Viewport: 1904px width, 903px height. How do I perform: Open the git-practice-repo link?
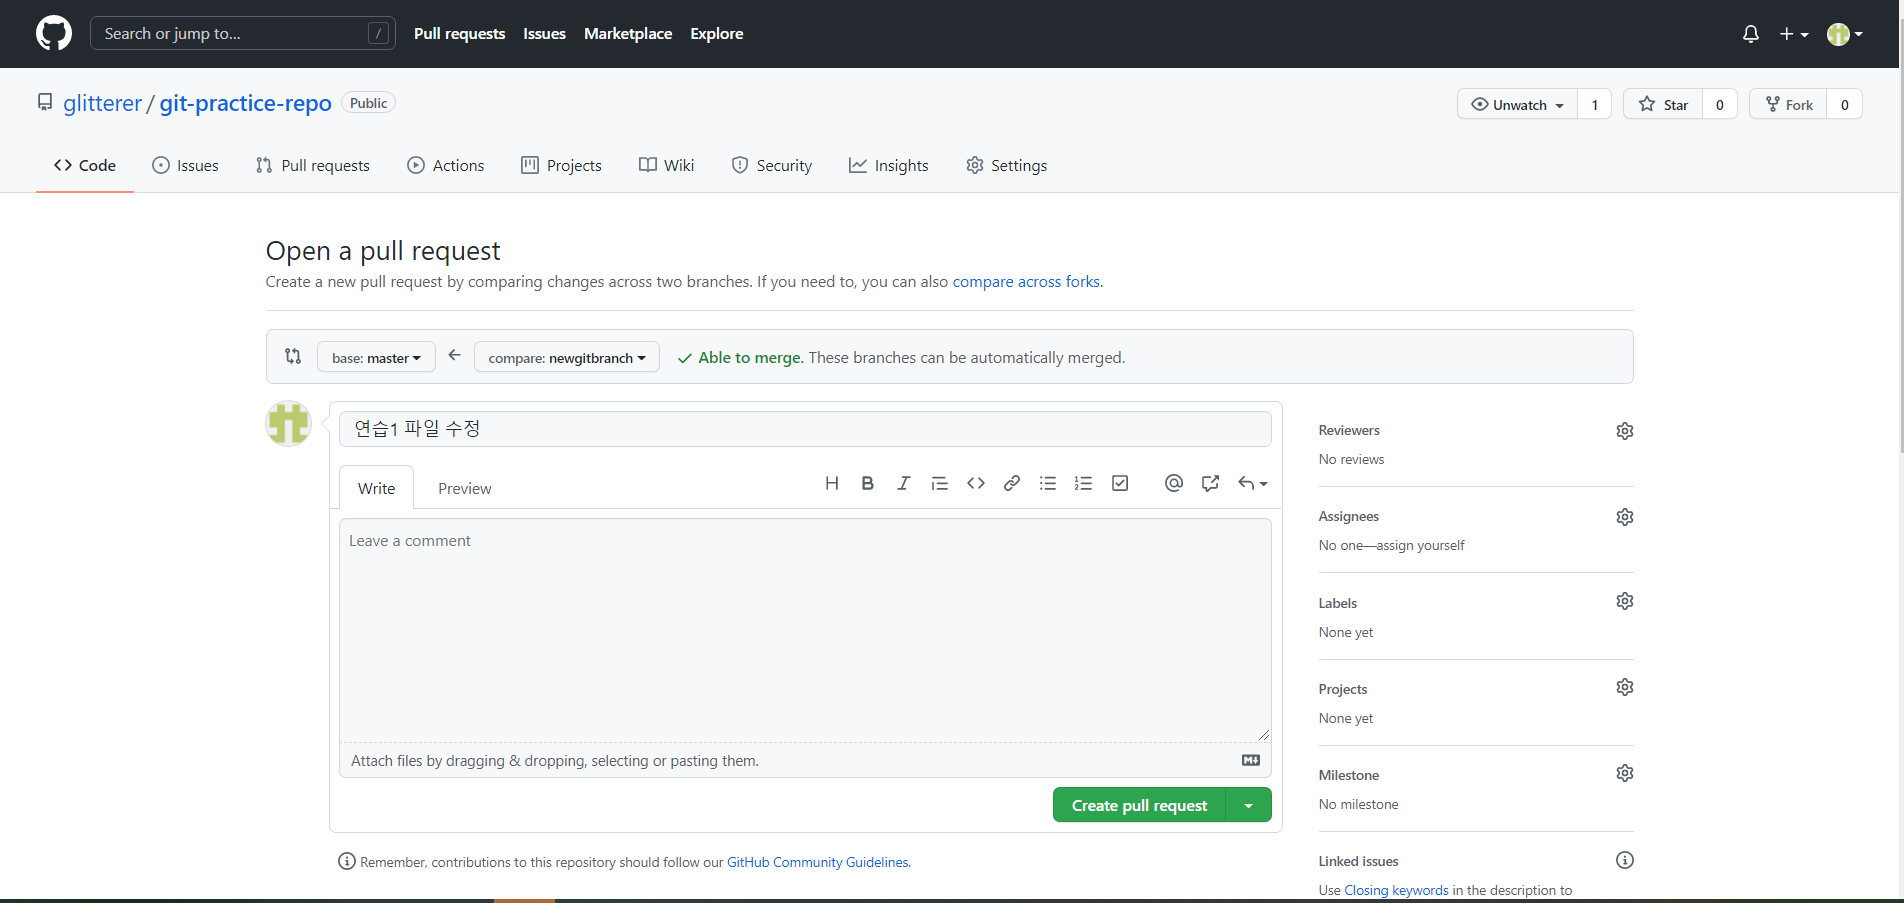pyautogui.click(x=245, y=103)
